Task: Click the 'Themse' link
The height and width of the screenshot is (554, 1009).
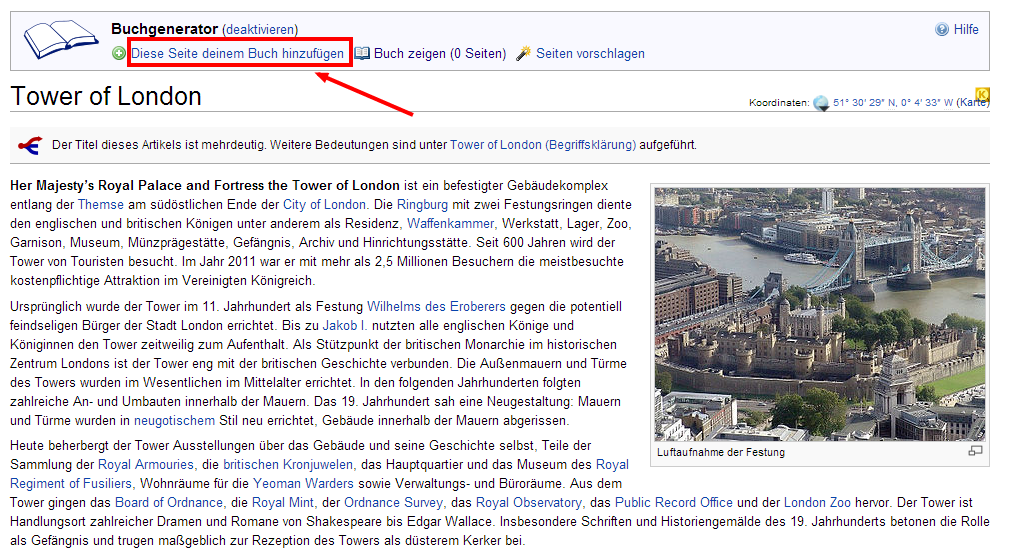Action: 100,205
